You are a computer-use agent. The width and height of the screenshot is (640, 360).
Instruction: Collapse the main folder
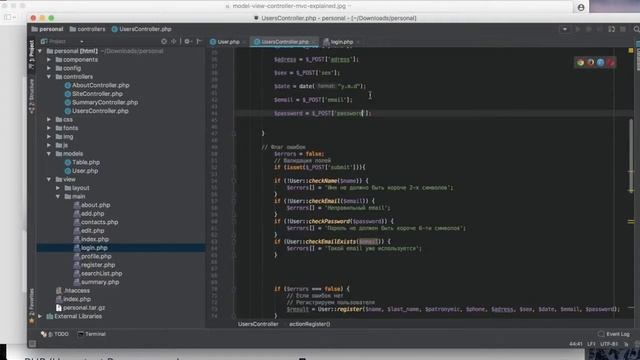pos(58,197)
